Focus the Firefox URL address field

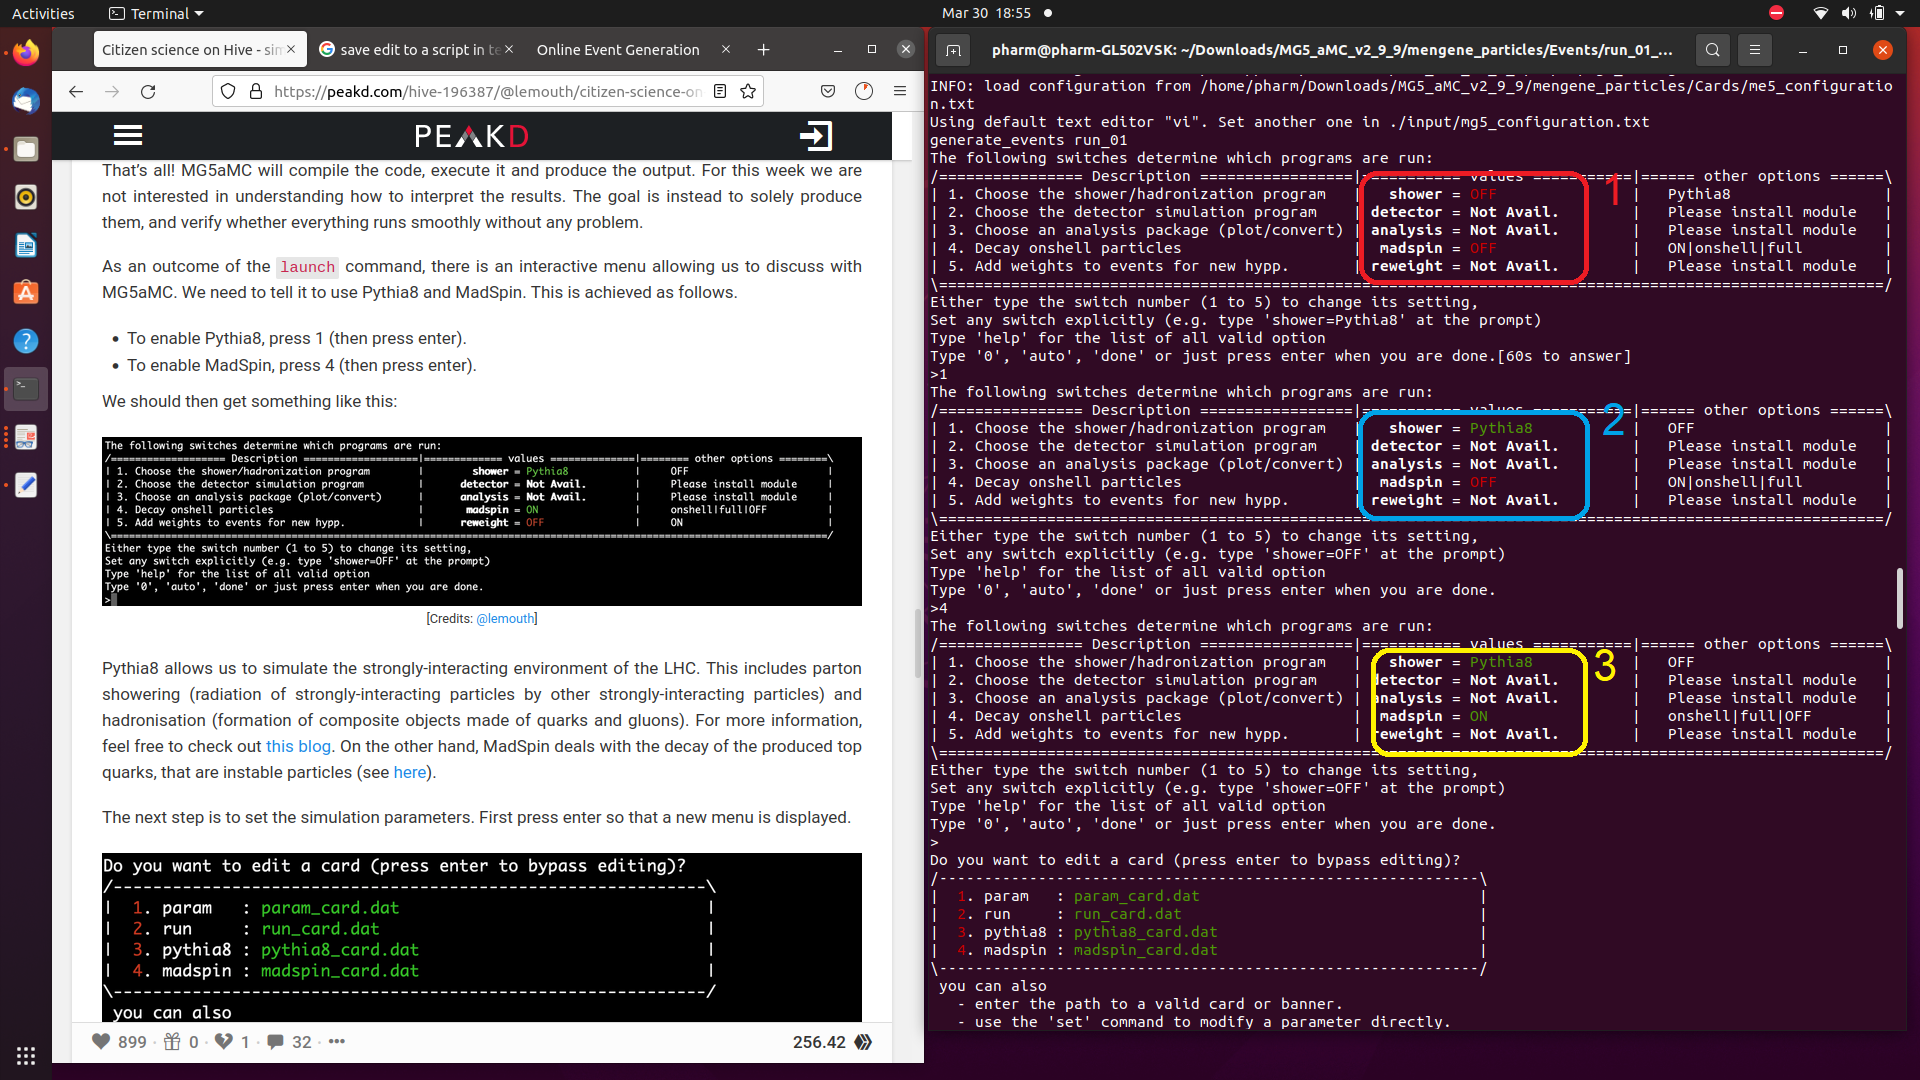(487, 91)
